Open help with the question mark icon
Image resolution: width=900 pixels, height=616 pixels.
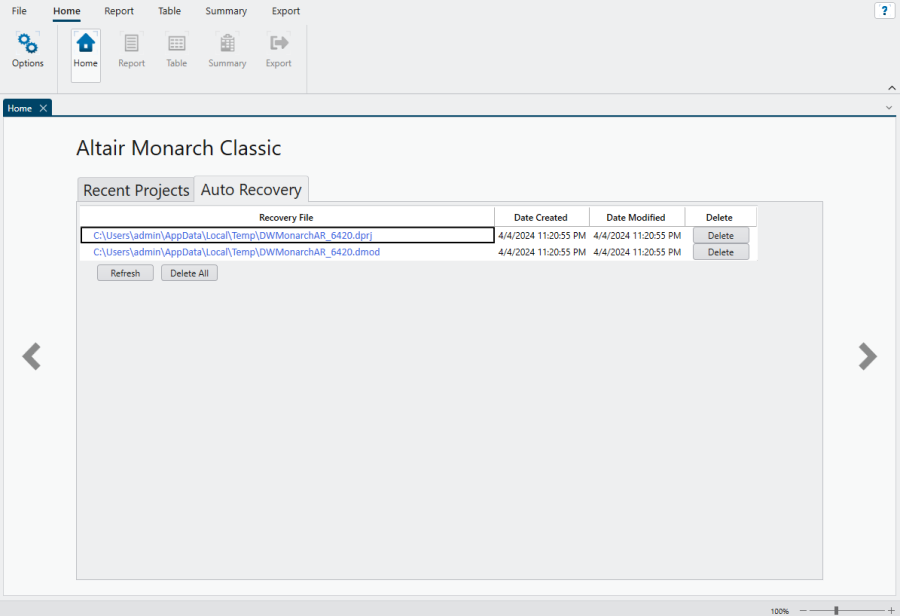[884, 11]
